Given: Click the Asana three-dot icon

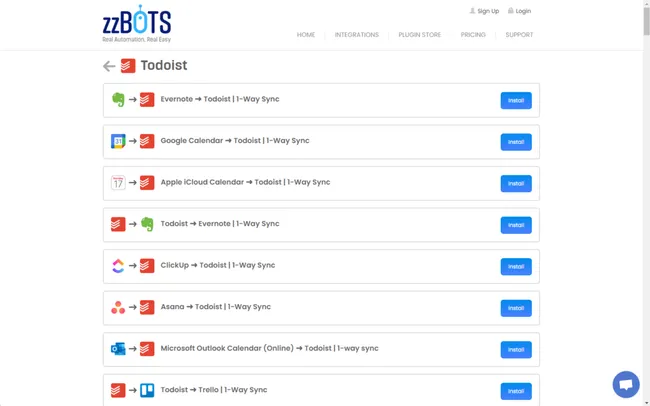Looking at the screenshot, I should (x=118, y=307).
